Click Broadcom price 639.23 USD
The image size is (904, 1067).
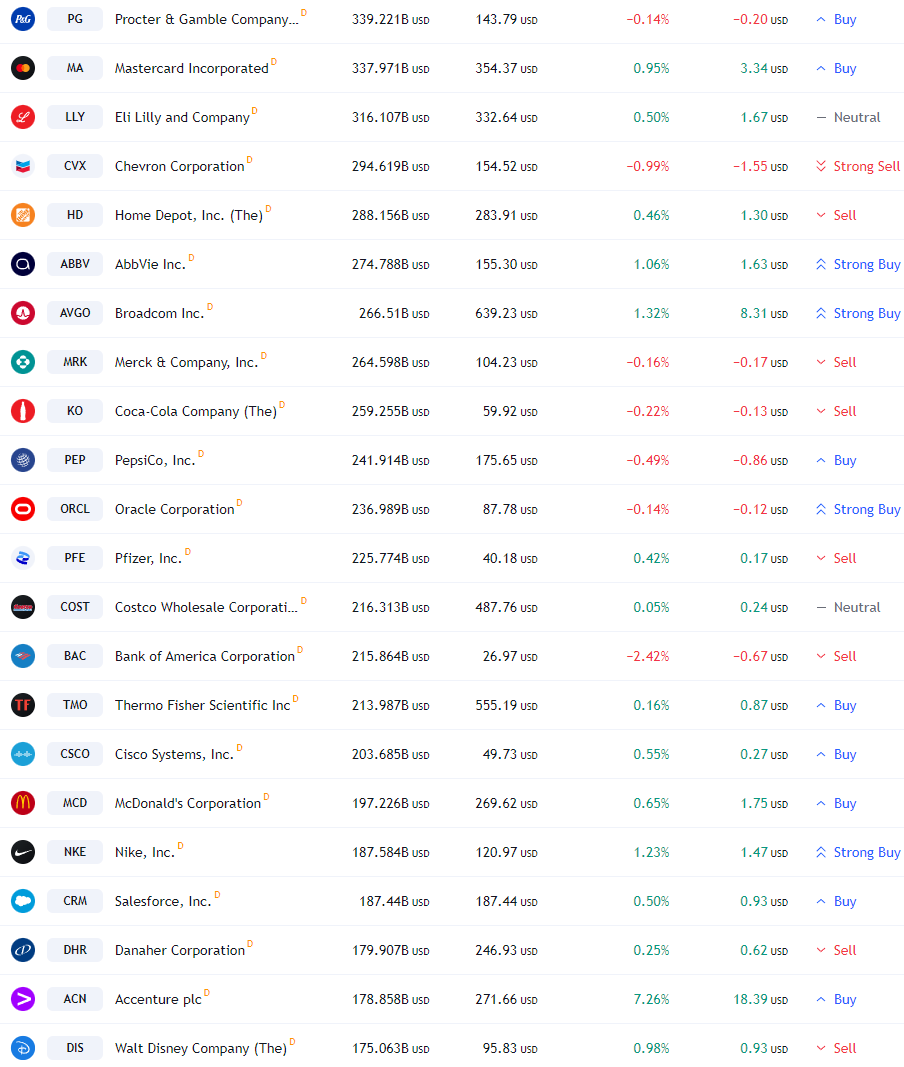coord(506,314)
